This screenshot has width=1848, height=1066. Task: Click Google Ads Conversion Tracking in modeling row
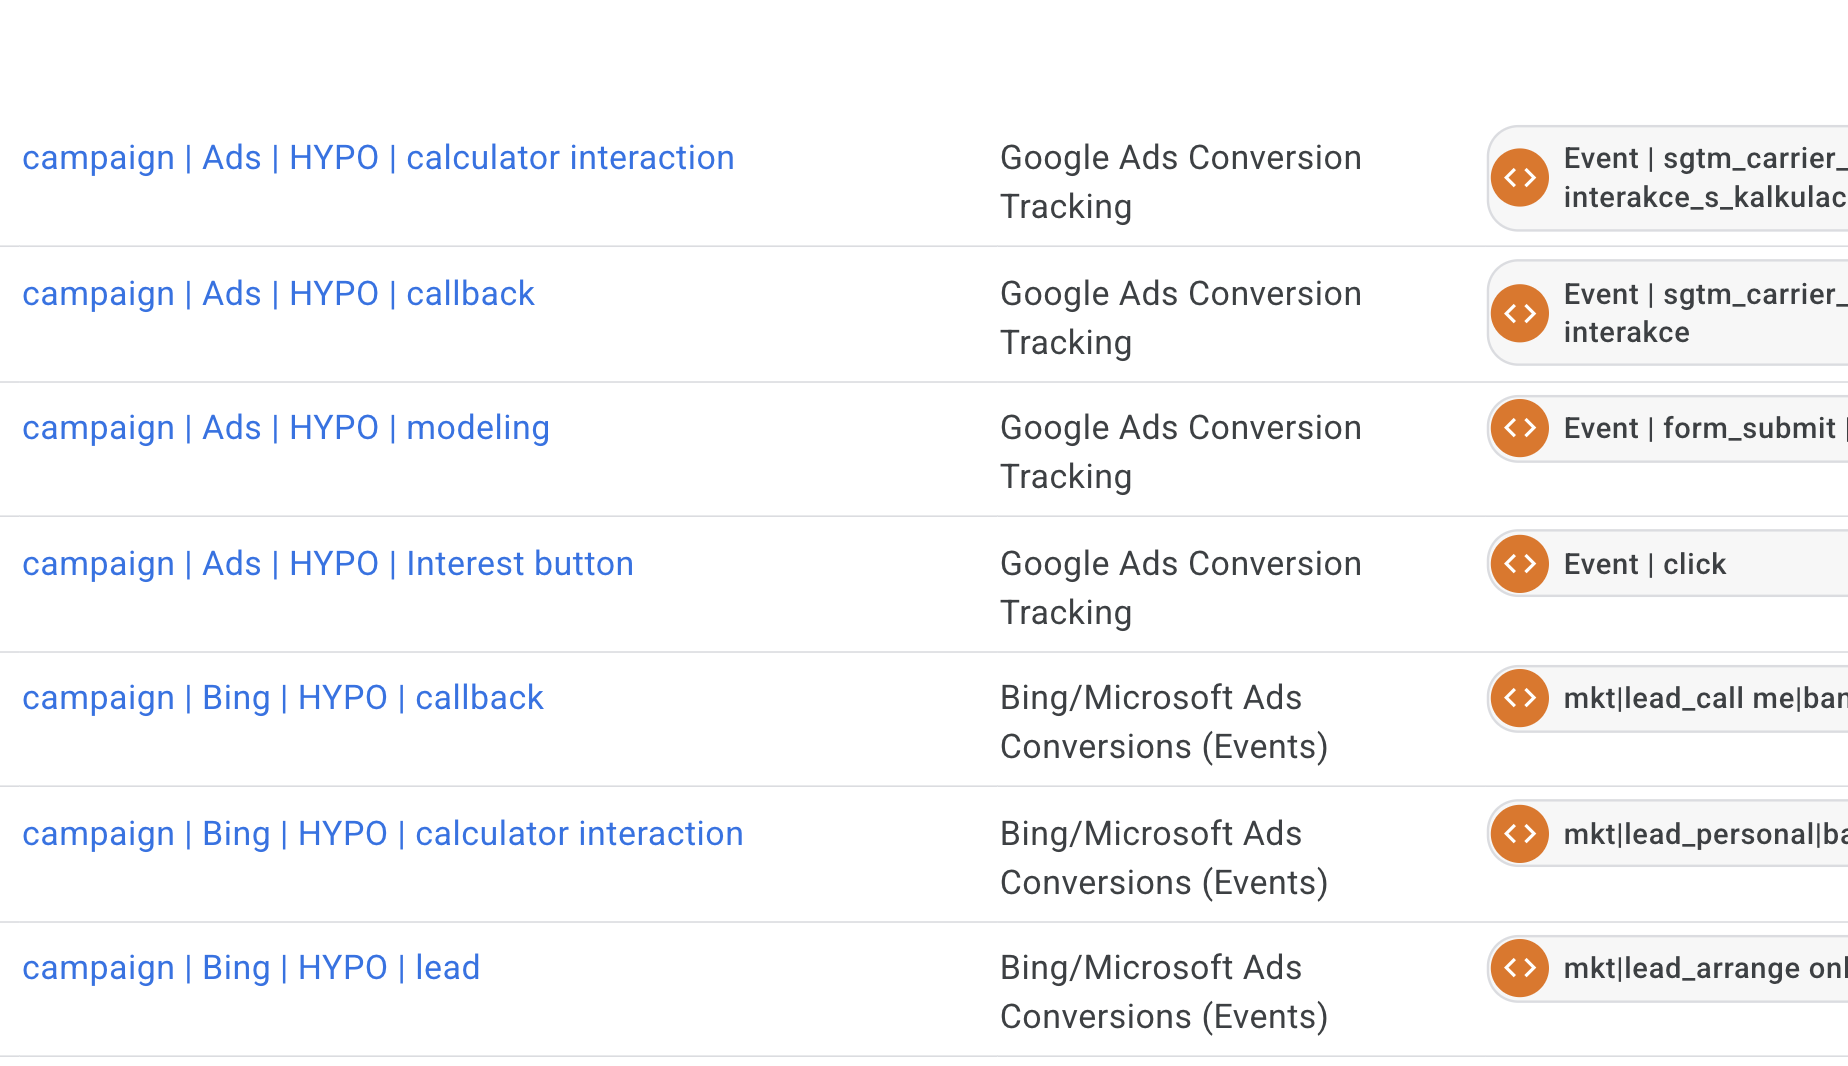[x=1180, y=452]
